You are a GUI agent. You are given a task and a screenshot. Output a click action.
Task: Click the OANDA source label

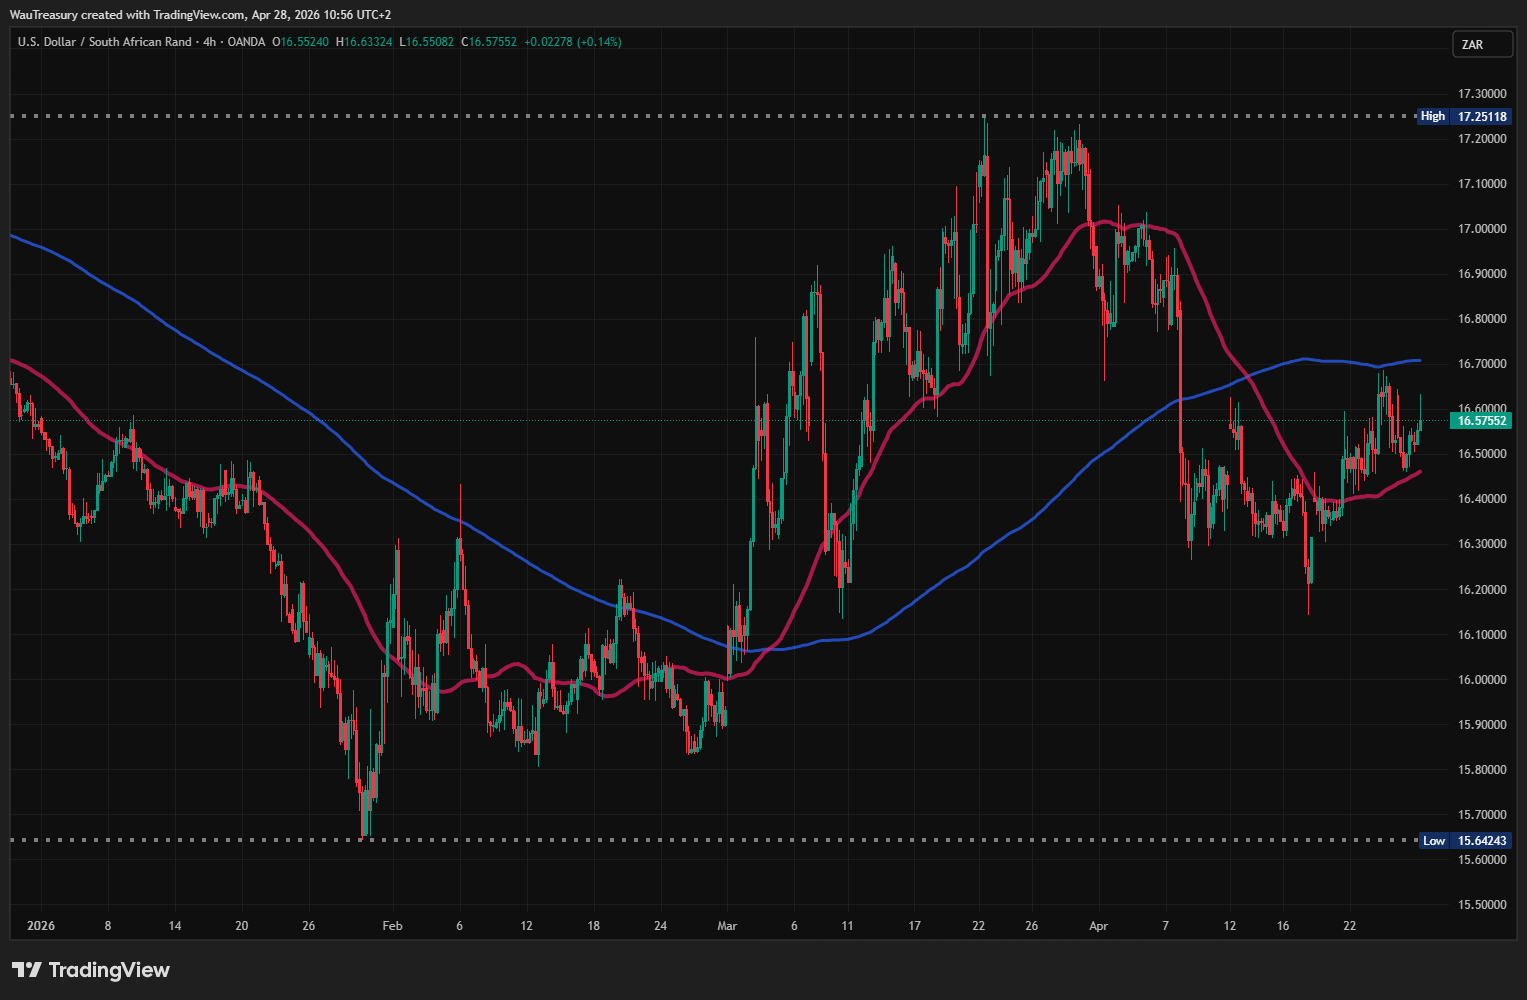click(246, 42)
